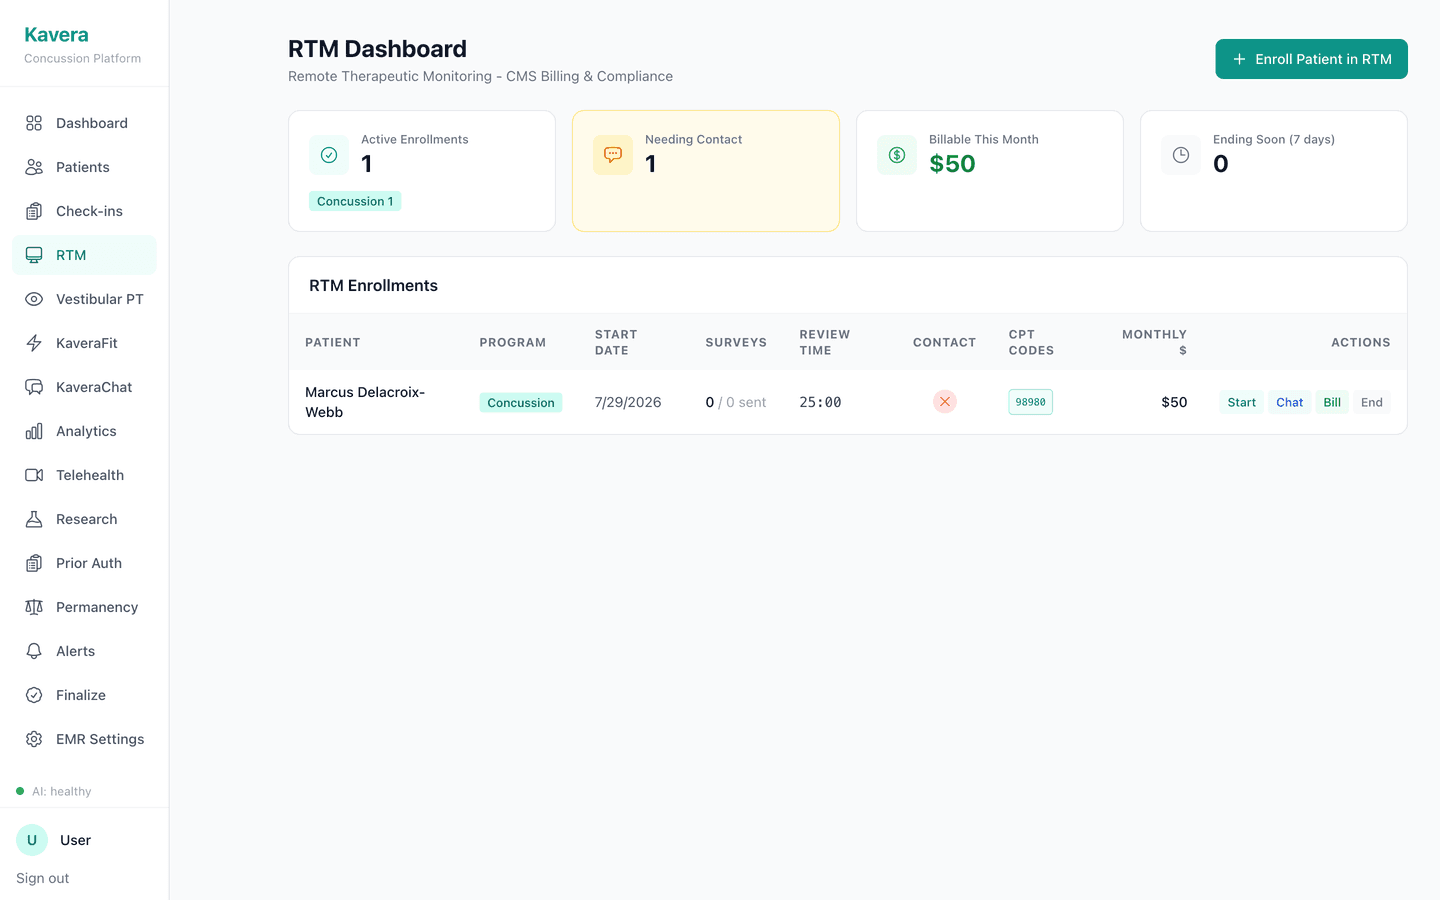
Task: Open the Check-ins section
Action: pyautogui.click(x=84, y=211)
